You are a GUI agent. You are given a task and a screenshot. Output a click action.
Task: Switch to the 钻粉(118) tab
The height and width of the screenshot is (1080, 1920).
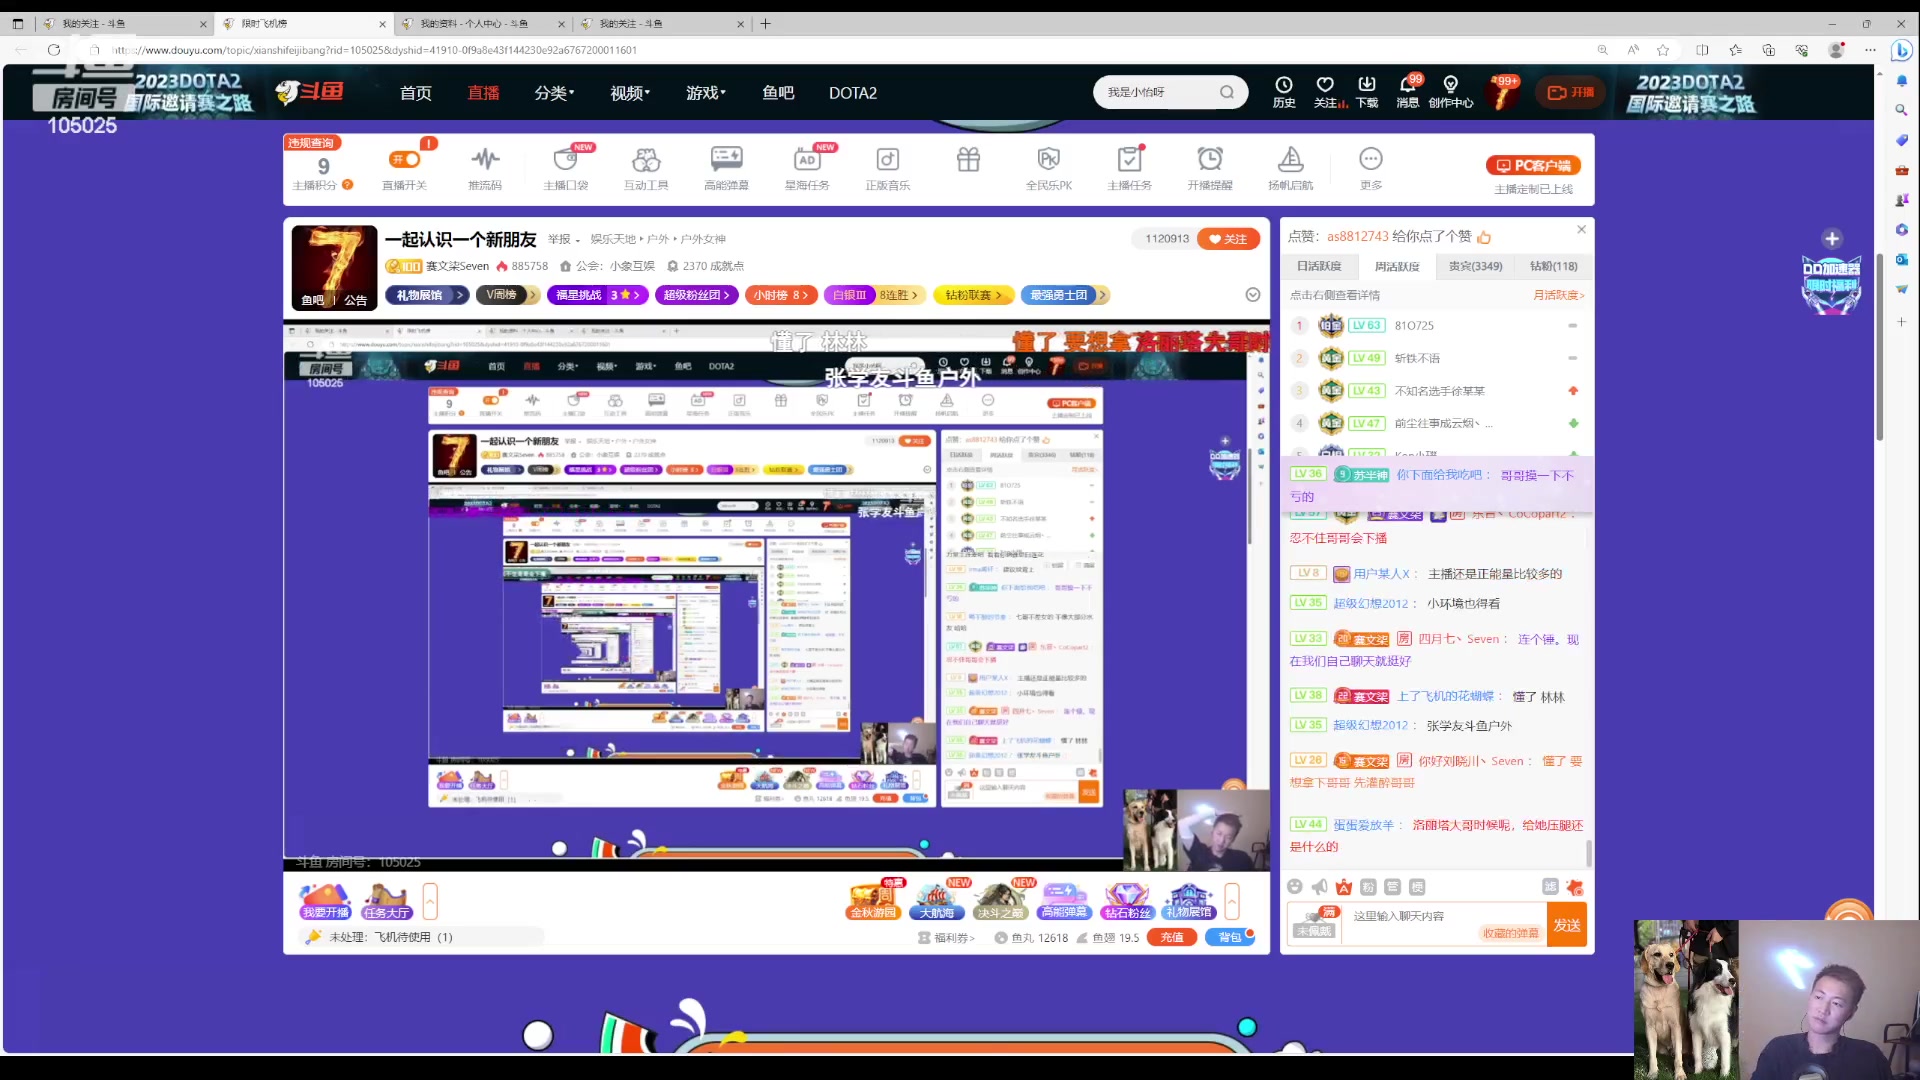click(x=1553, y=266)
